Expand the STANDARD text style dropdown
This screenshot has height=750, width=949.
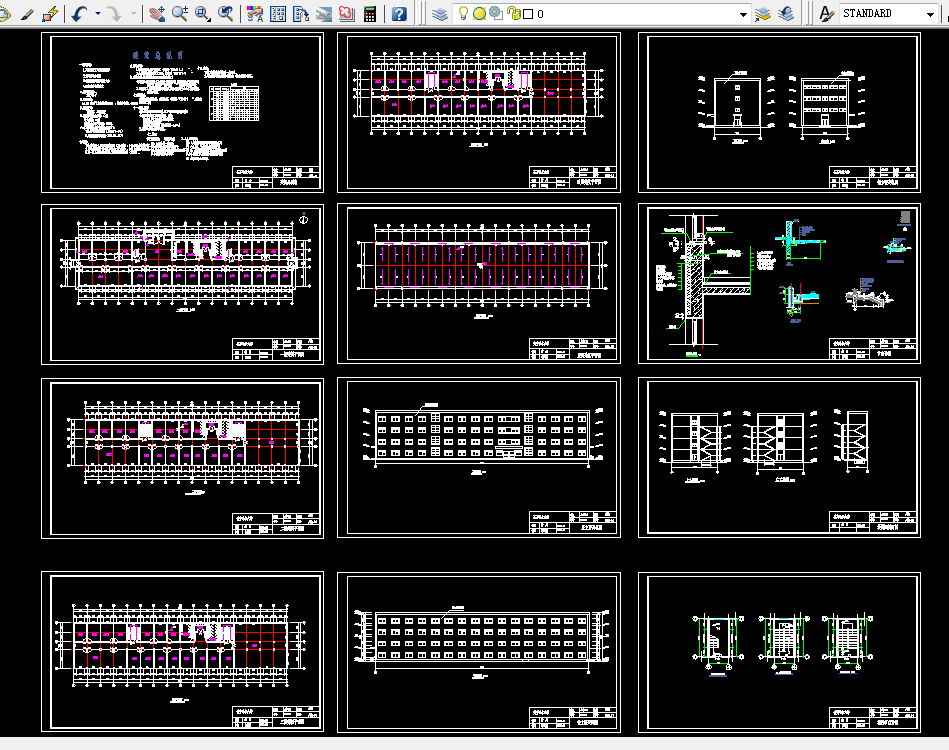(930, 14)
